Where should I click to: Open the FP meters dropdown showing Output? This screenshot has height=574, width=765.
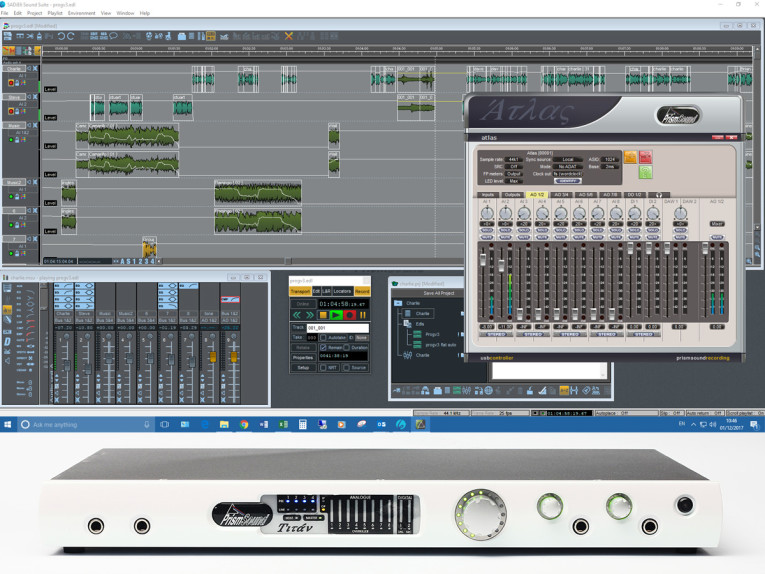coord(513,174)
